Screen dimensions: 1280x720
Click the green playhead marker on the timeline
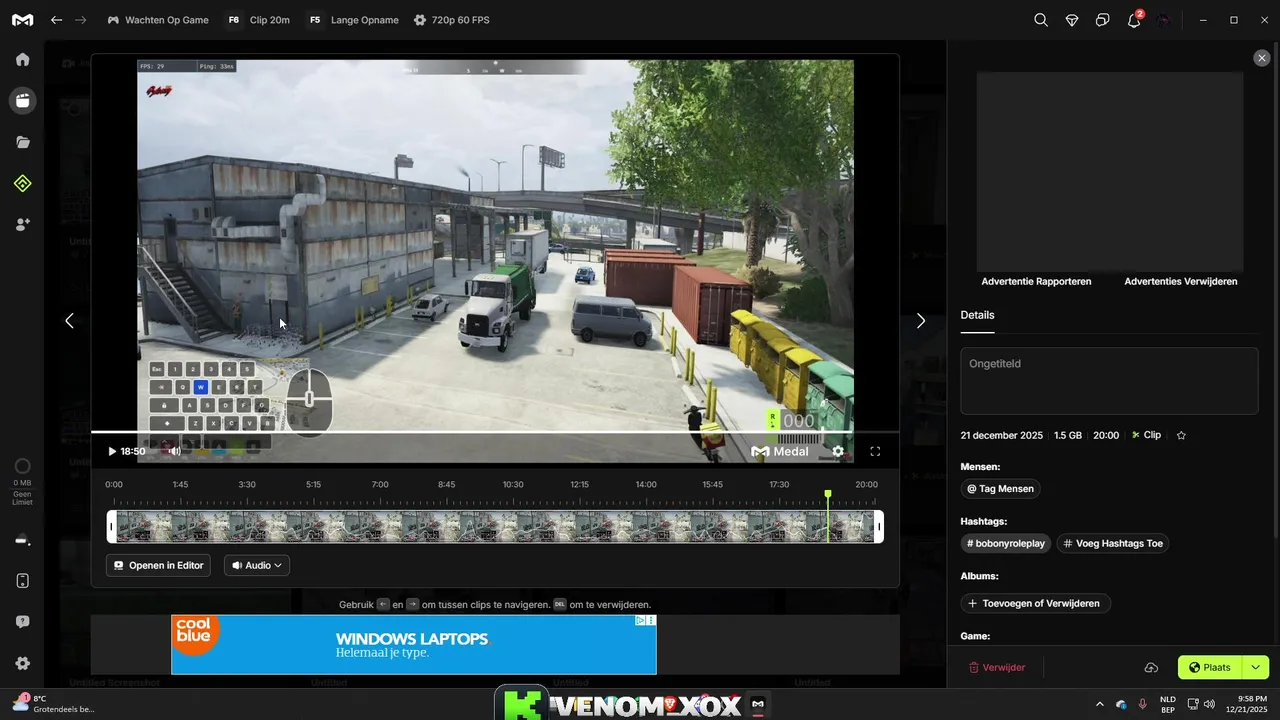pos(828,495)
